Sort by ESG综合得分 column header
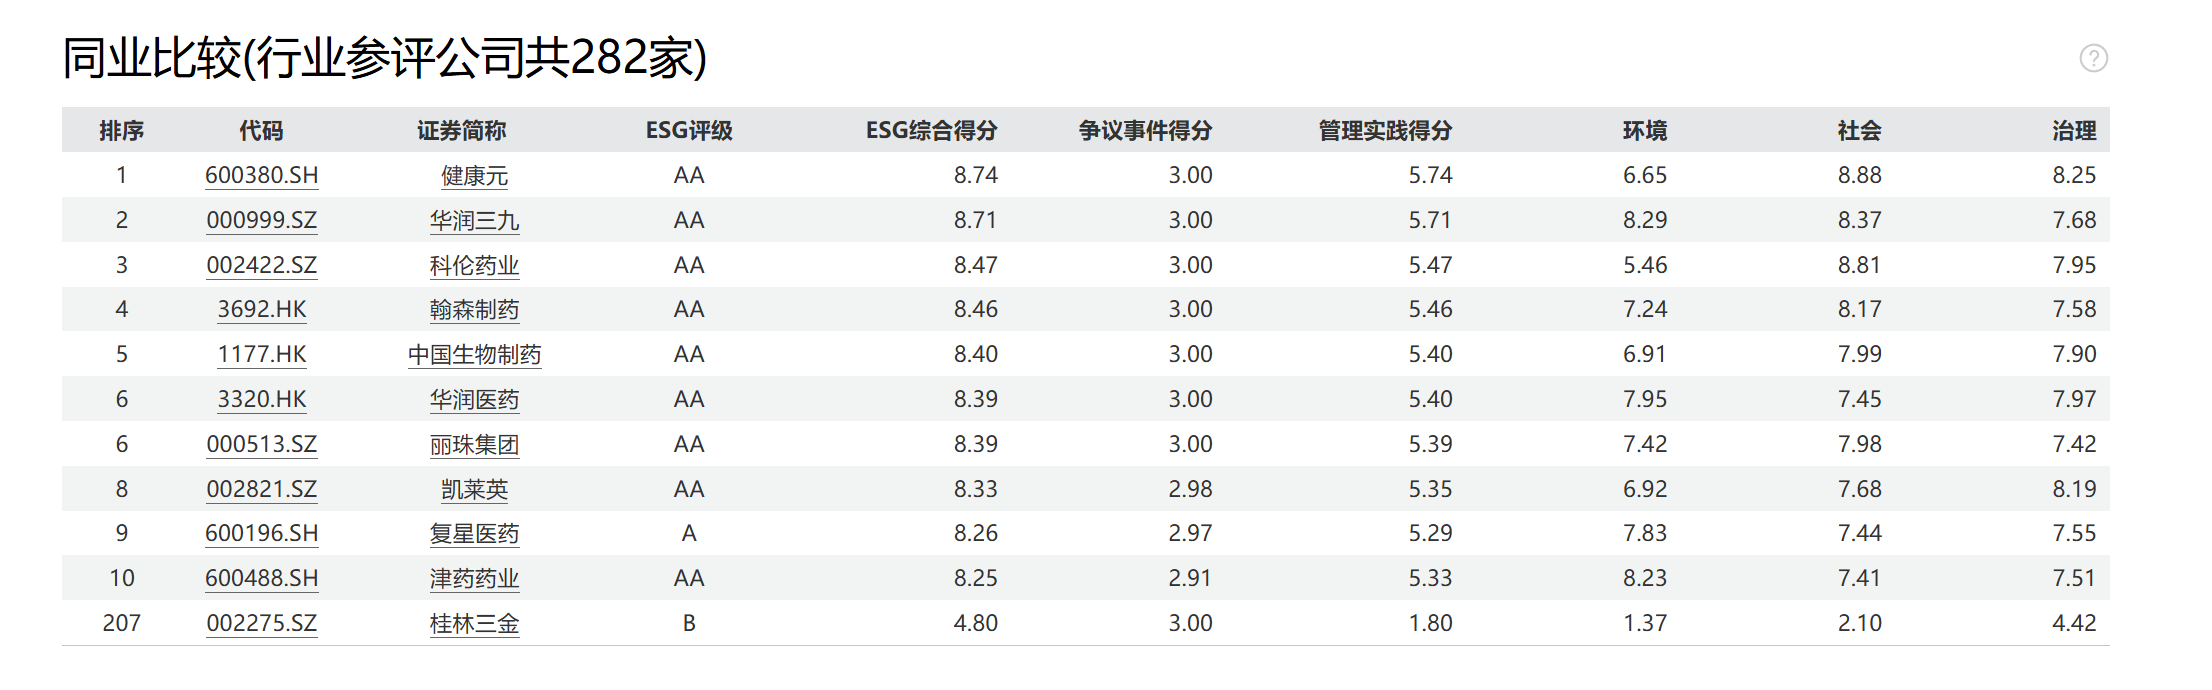This screenshot has height=690, width=2212. click(931, 131)
